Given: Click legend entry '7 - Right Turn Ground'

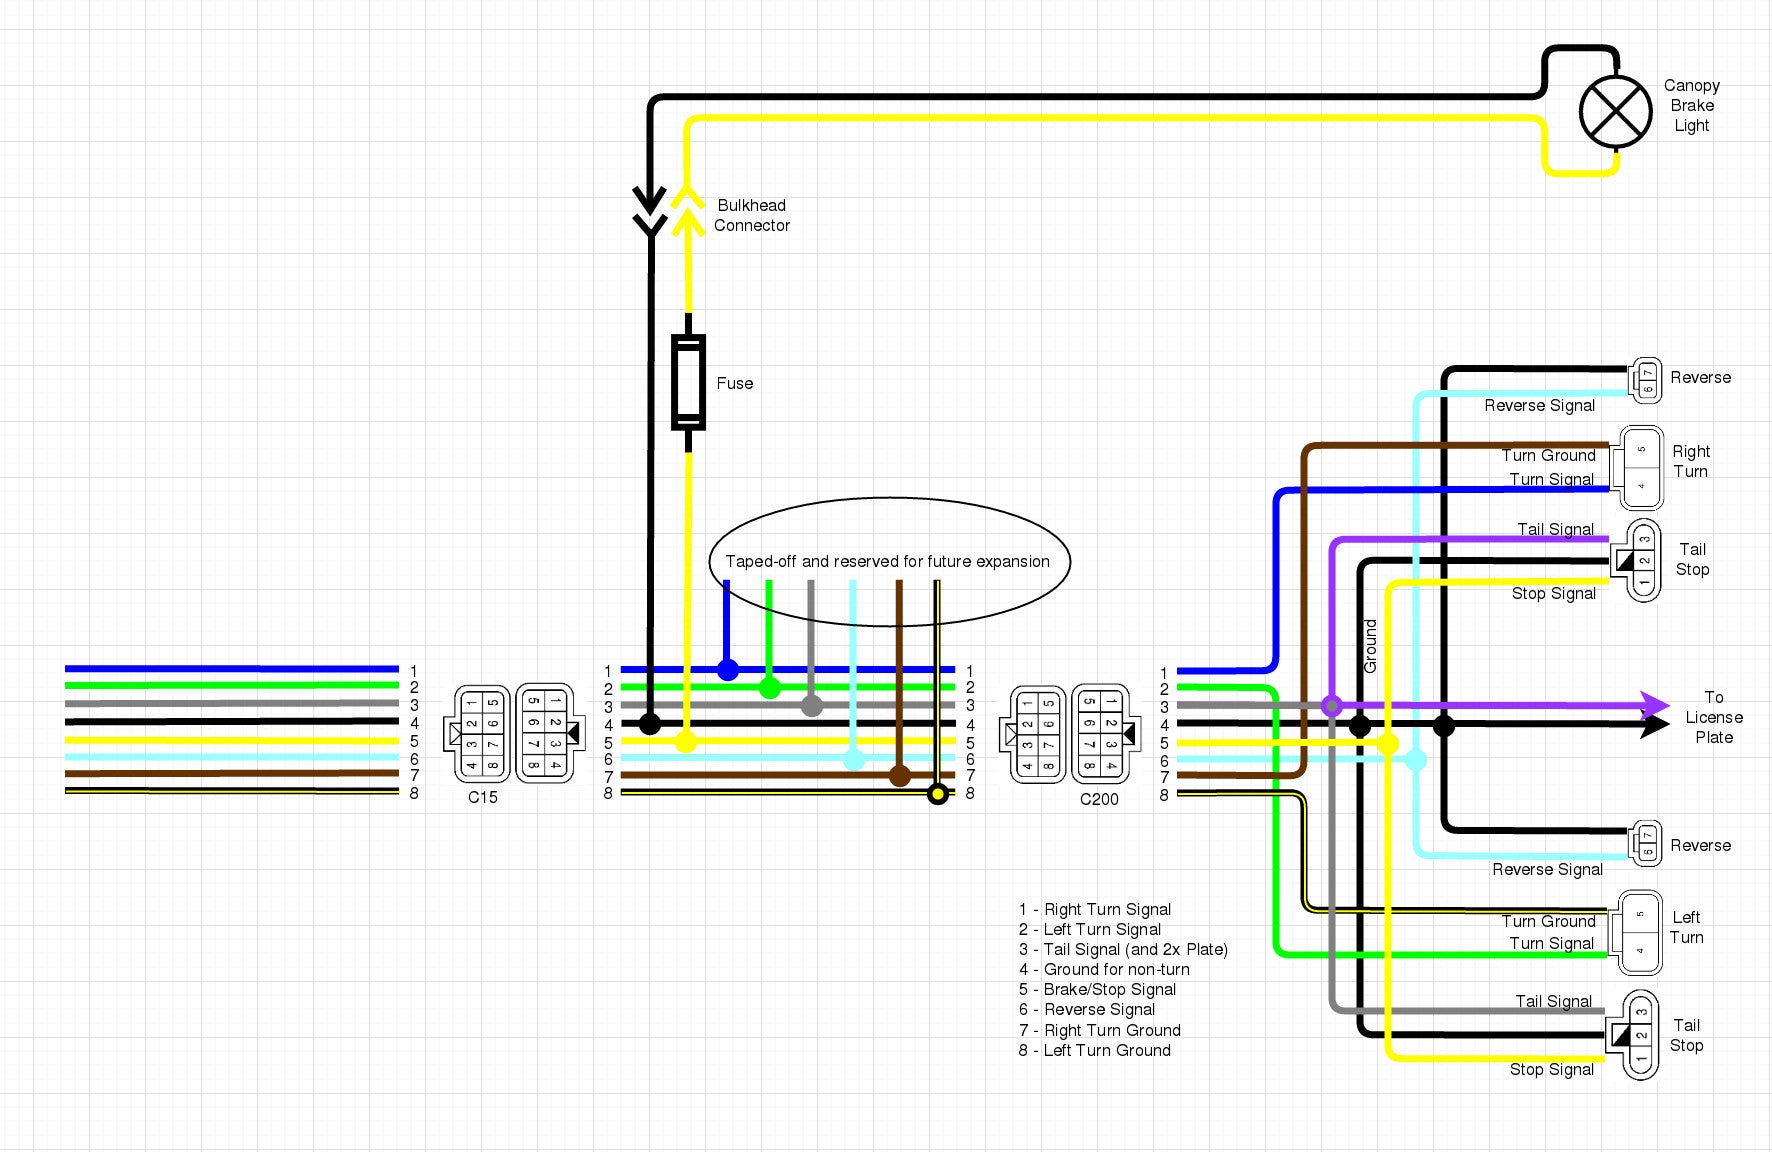Looking at the screenshot, I should tap(1100, 1030).
